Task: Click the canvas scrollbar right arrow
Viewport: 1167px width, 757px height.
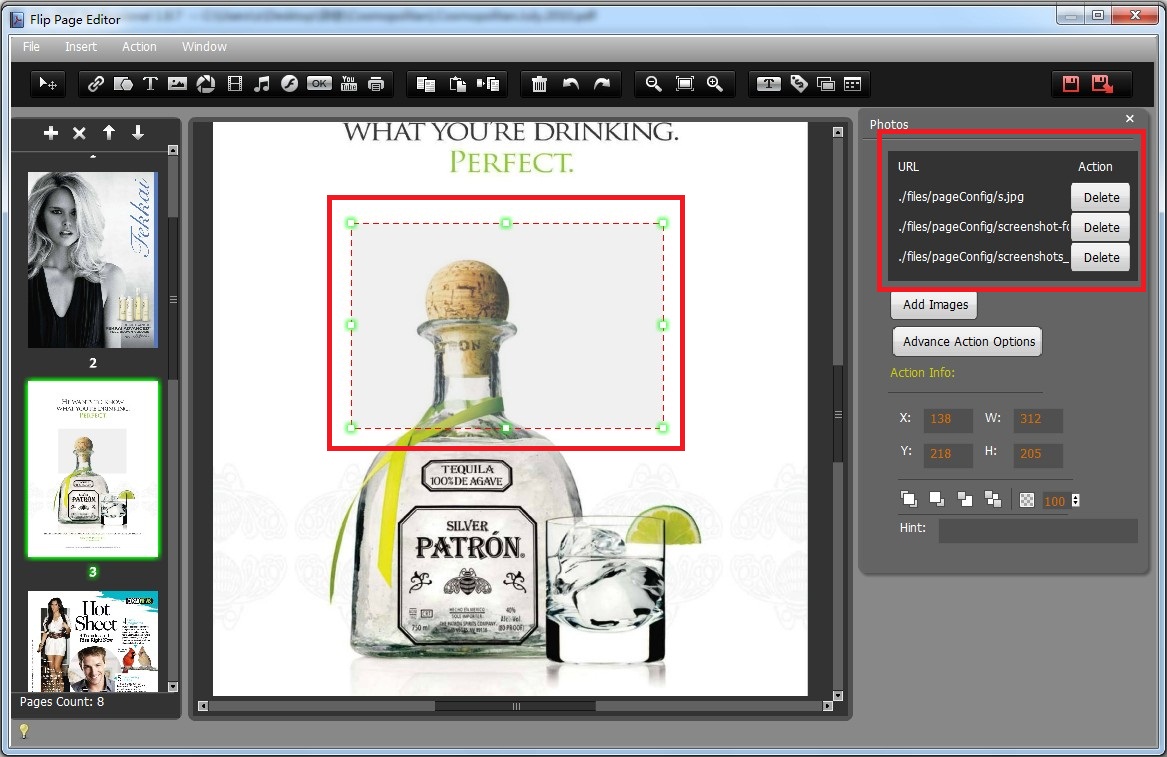Action: coord(828,706)
